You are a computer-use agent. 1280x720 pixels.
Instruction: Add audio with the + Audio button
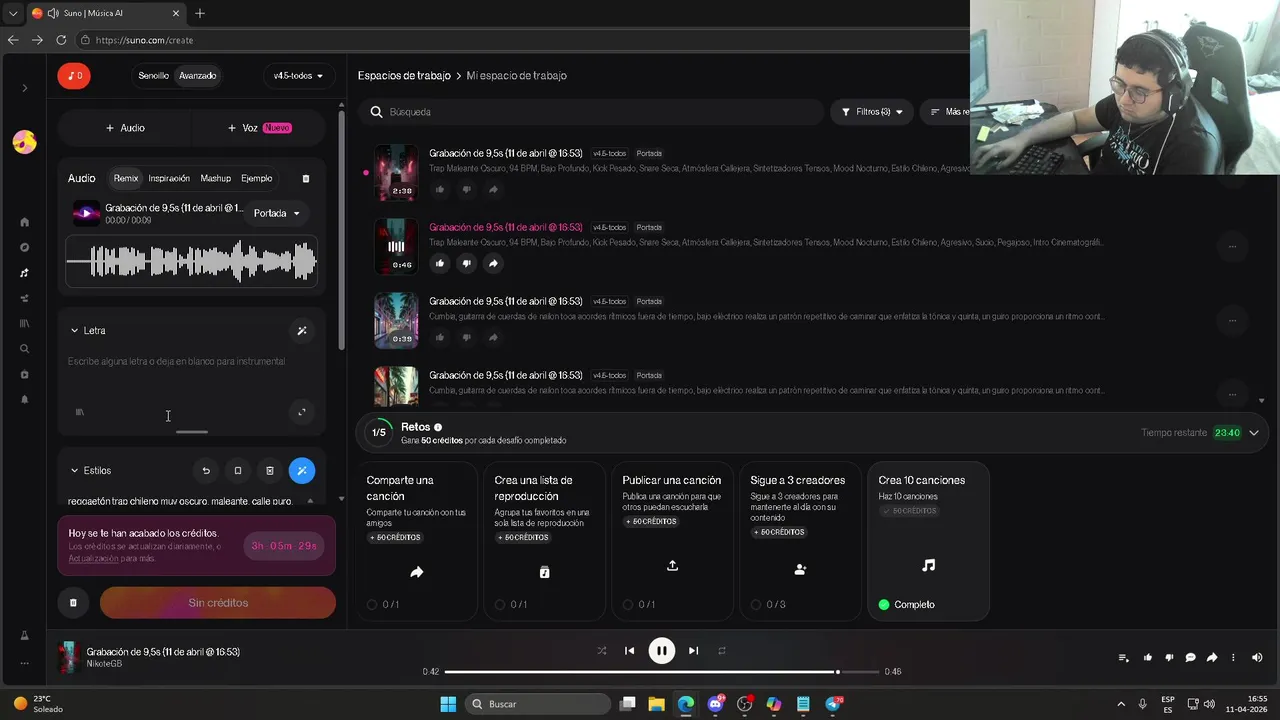(x=125, y=128)
